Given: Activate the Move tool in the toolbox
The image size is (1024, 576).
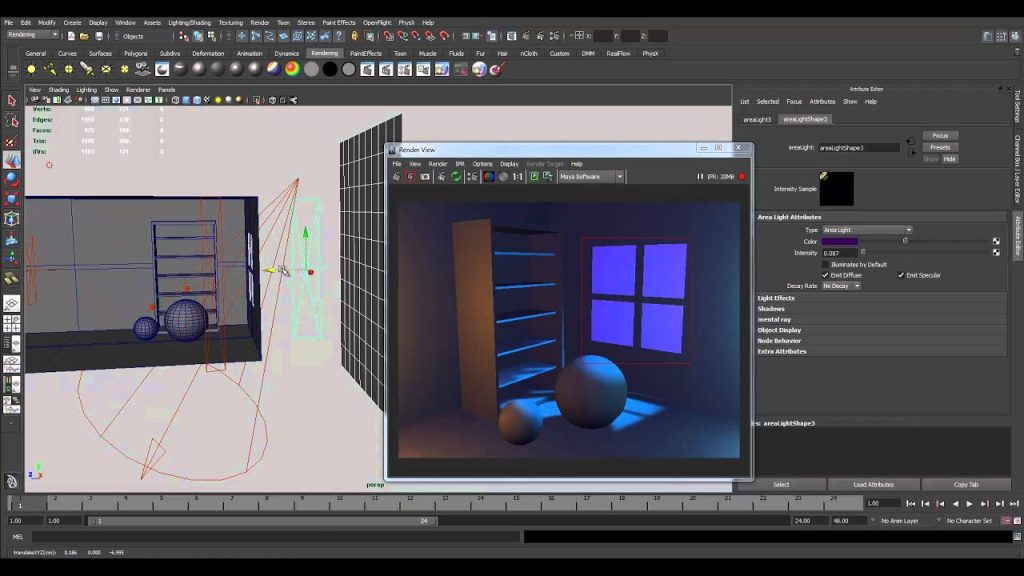Looking at the screenshot, I should pos(12,160).
